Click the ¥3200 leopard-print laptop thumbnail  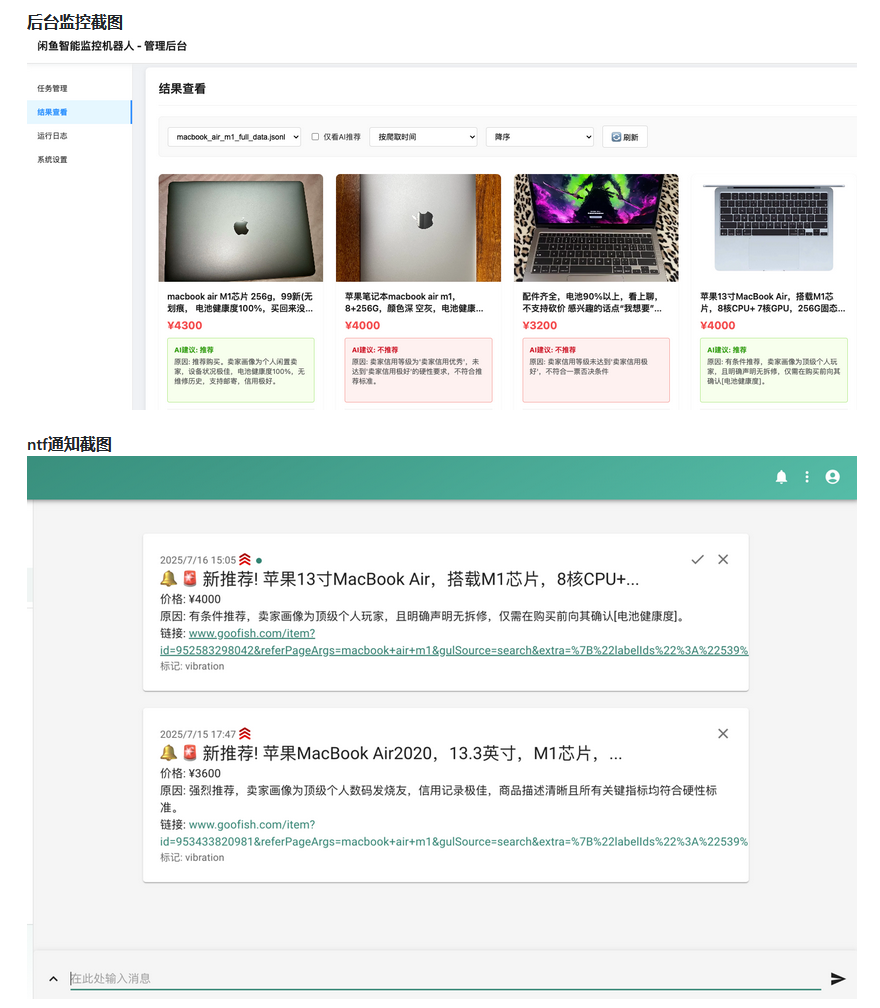[596, 228]
